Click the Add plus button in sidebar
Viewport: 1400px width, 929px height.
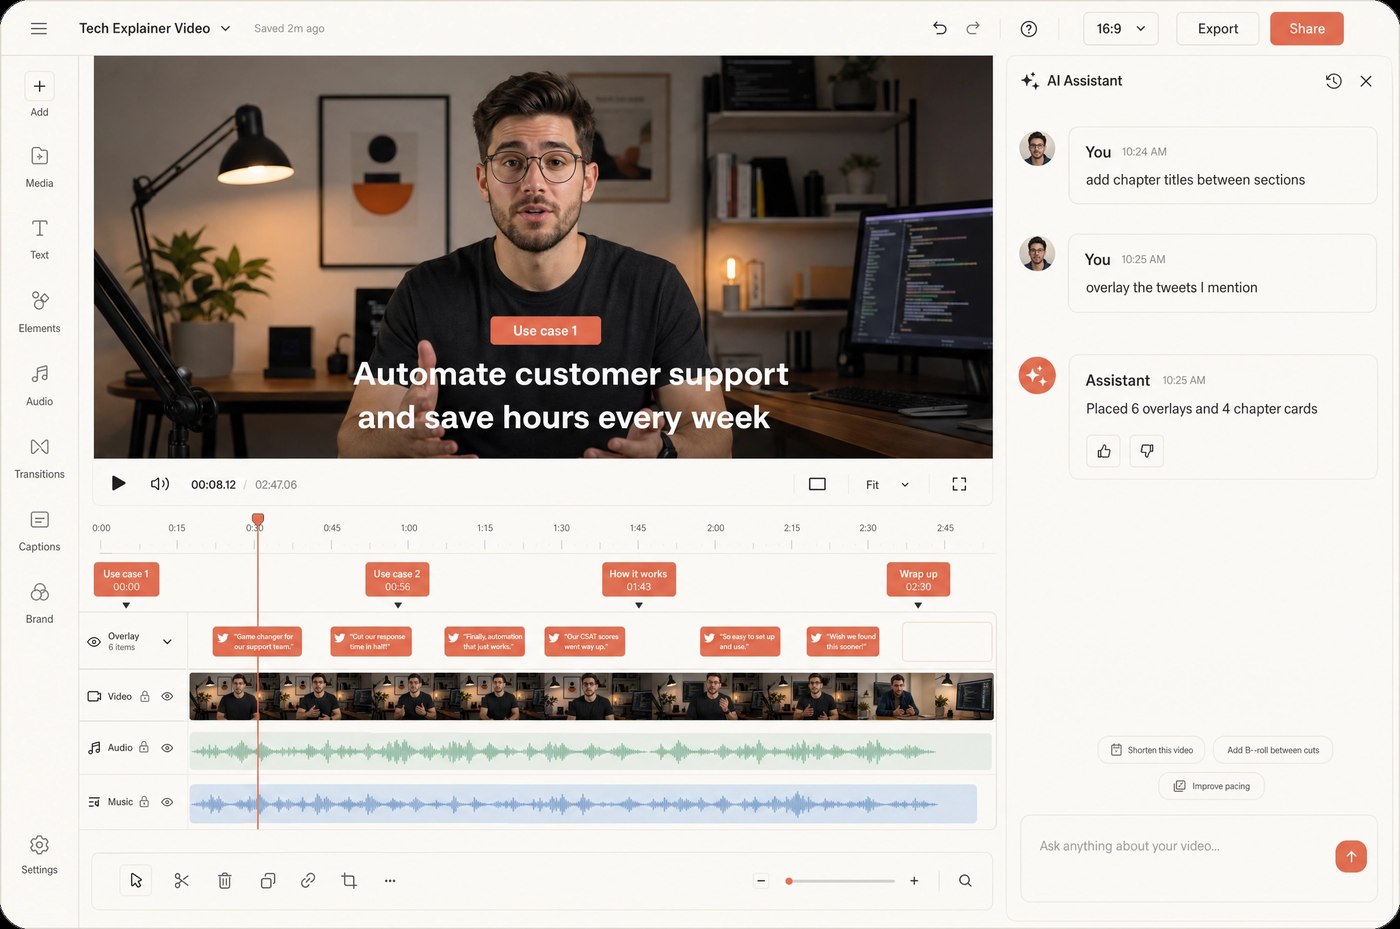(x=39, y=86)
